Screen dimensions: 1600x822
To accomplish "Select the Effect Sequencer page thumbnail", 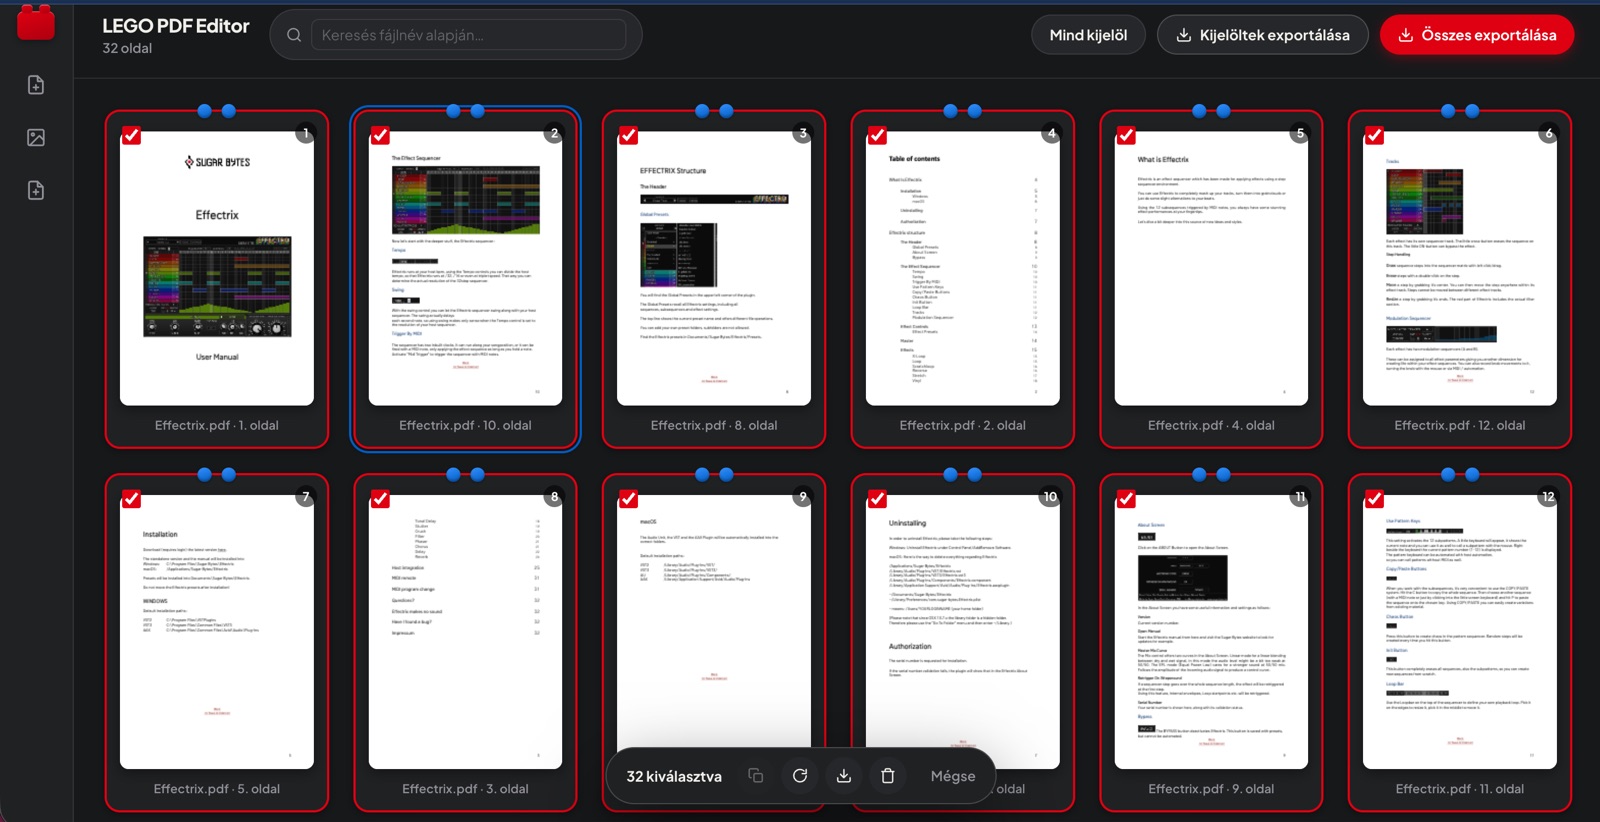I will click(465, 268).
